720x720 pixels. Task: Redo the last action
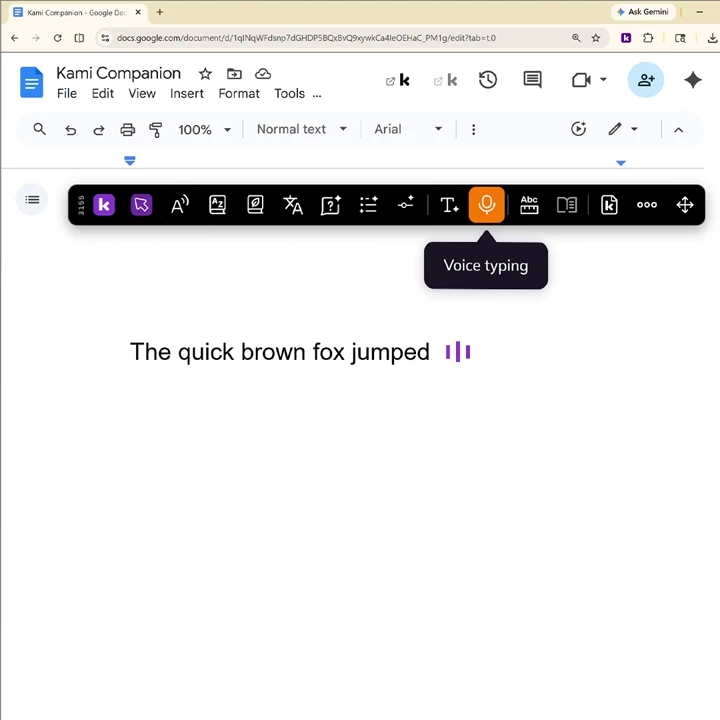pyautogui.click(x=99, y=130)
